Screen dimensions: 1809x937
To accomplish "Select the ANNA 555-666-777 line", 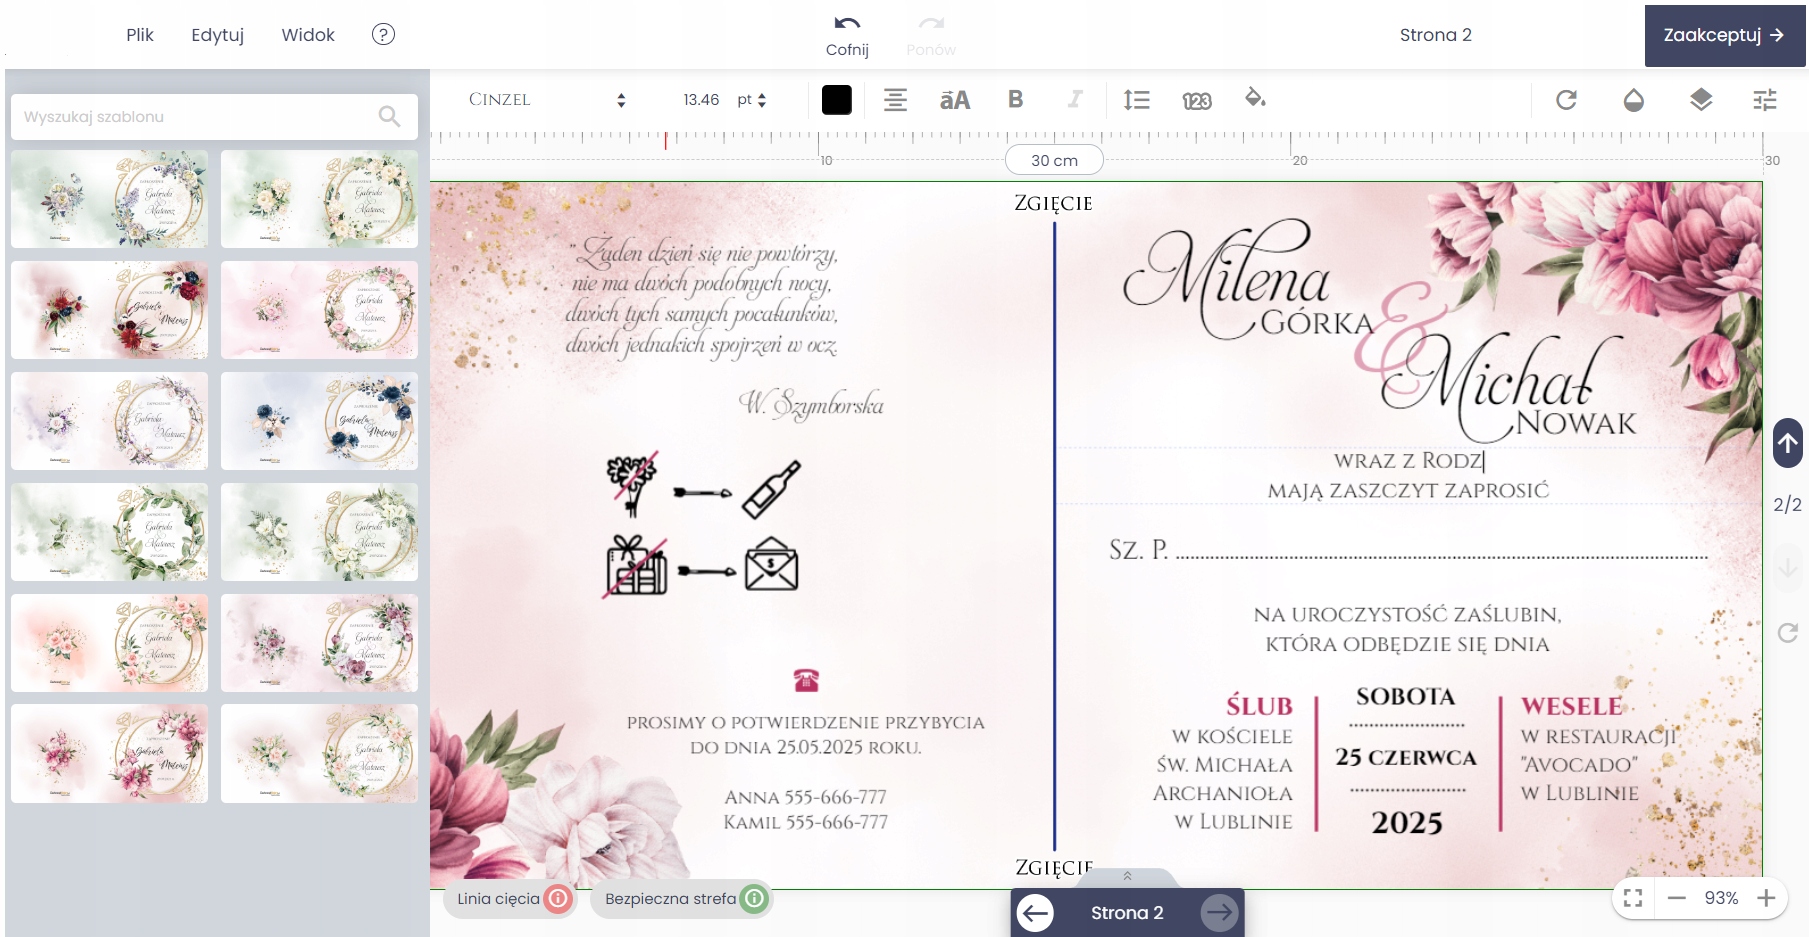I will [x=805, y=797].
